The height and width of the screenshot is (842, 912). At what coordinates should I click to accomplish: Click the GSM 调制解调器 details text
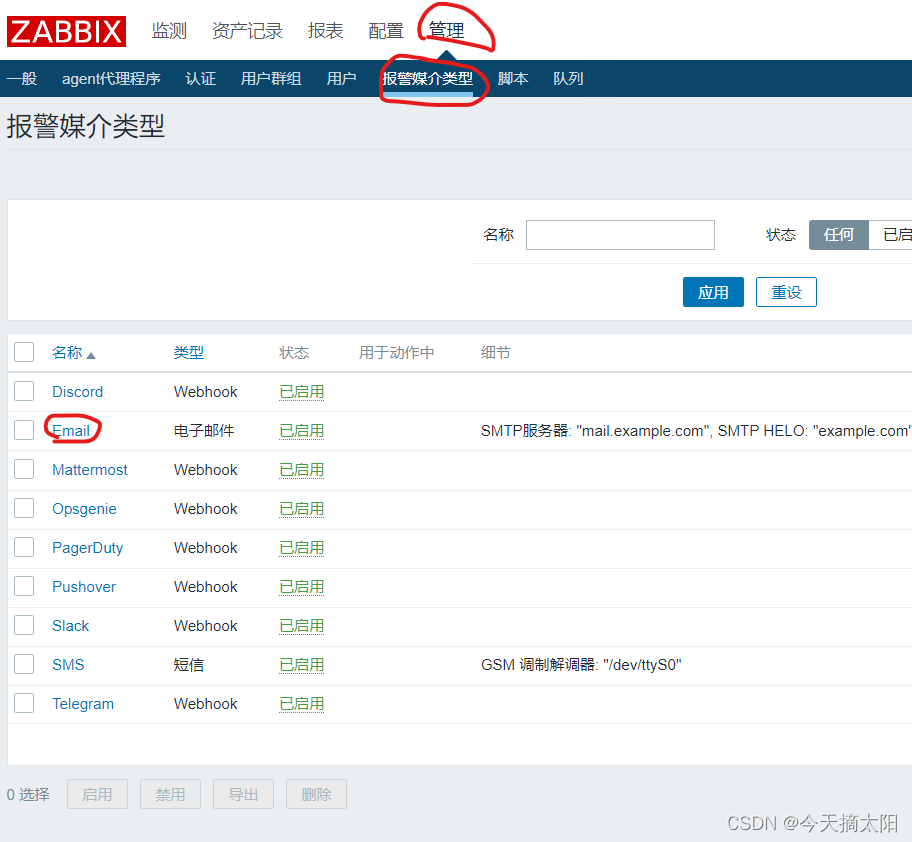pyautogui.click(x=581, y=665)
